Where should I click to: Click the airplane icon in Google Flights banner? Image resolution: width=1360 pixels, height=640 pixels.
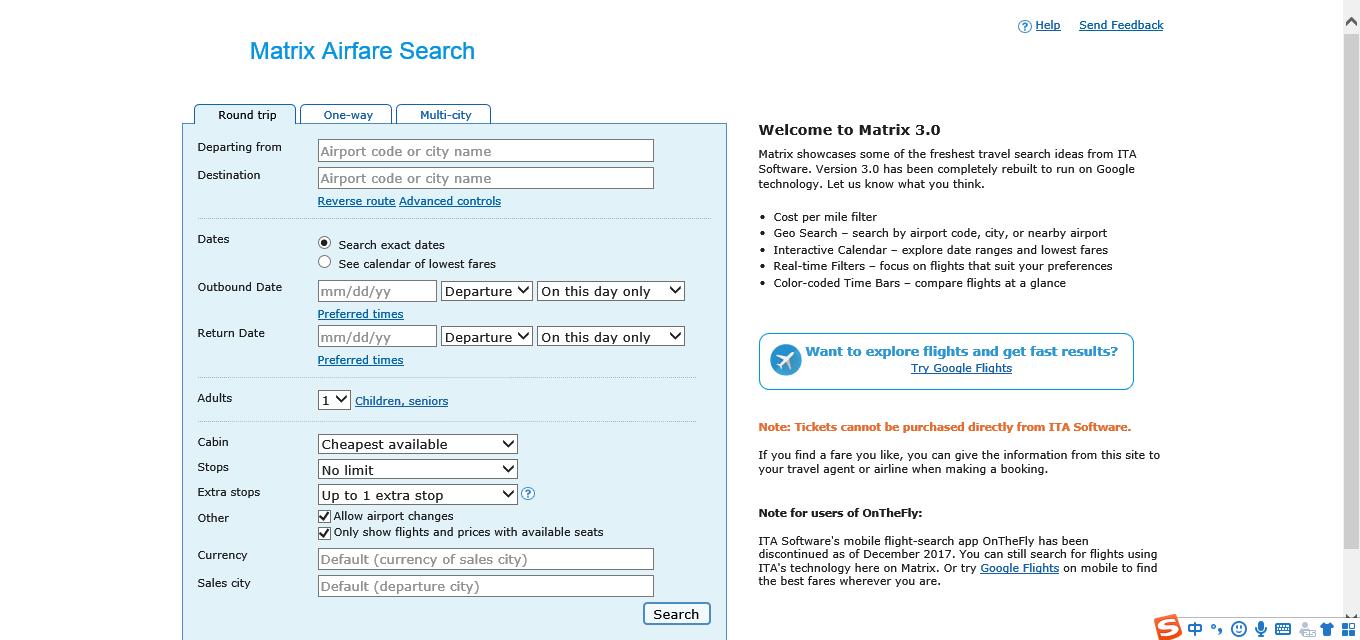tap(786, 359)
